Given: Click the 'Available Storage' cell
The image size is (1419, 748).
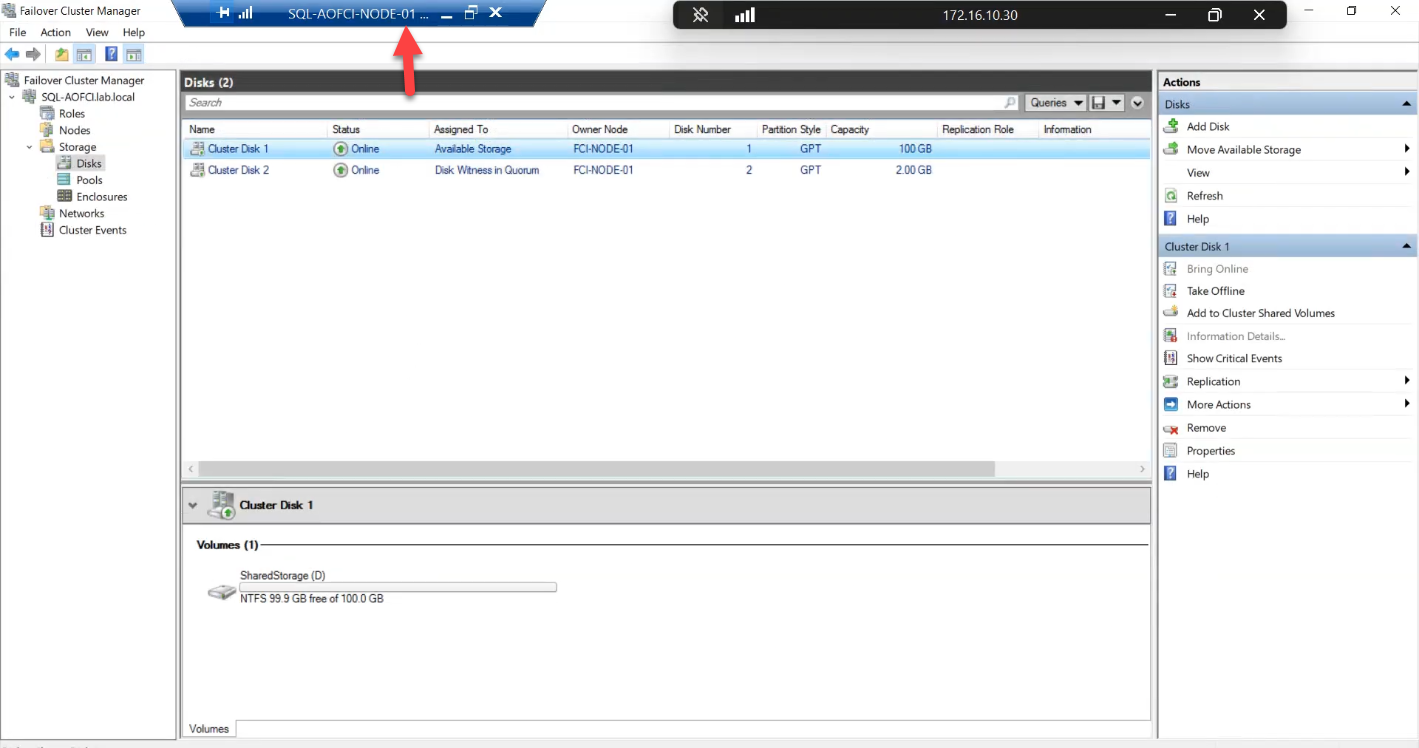Looking at the screenshot, I should (473, 149).
